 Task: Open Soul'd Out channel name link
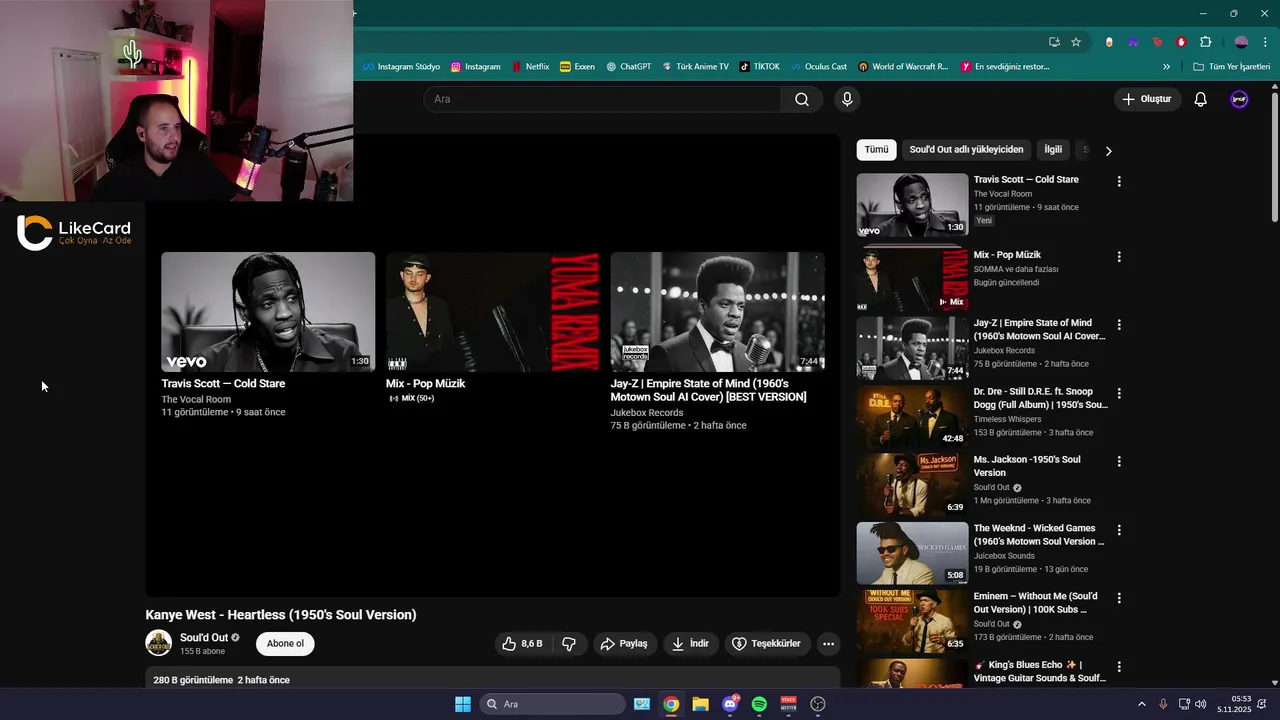204,638
